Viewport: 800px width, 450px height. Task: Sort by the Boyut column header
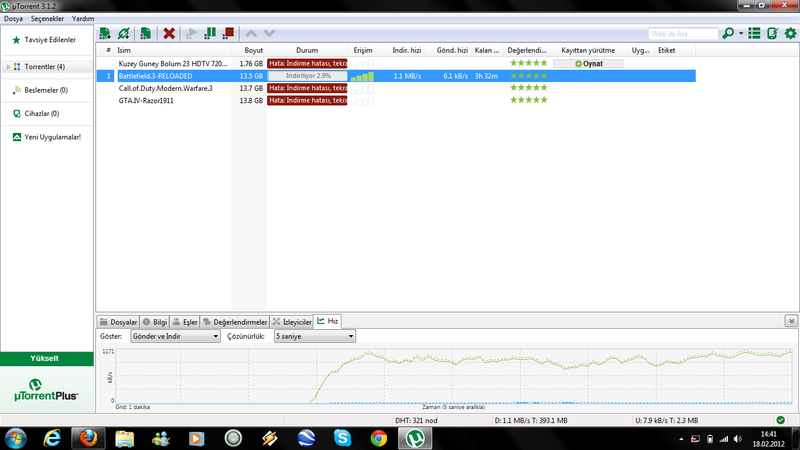[254, 51]
